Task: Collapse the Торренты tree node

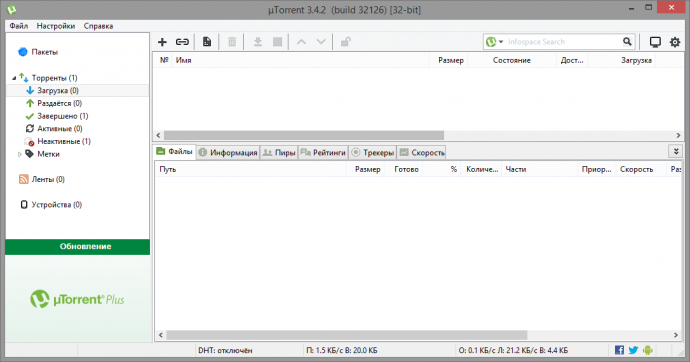Action: coord(14,78)
